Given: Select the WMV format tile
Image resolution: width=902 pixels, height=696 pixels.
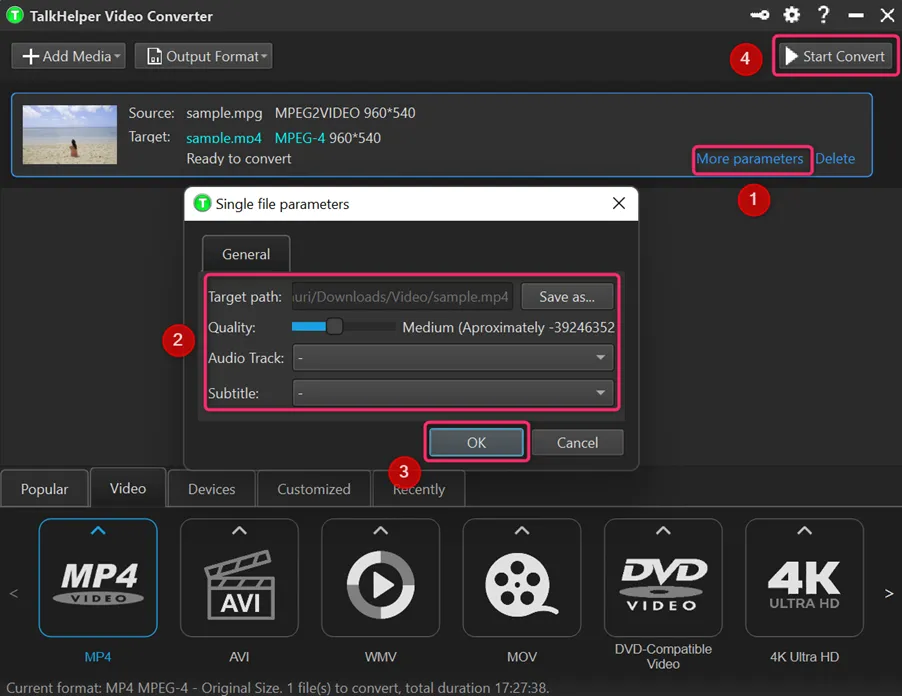Looking at the screenshot, I should (380, 578).
